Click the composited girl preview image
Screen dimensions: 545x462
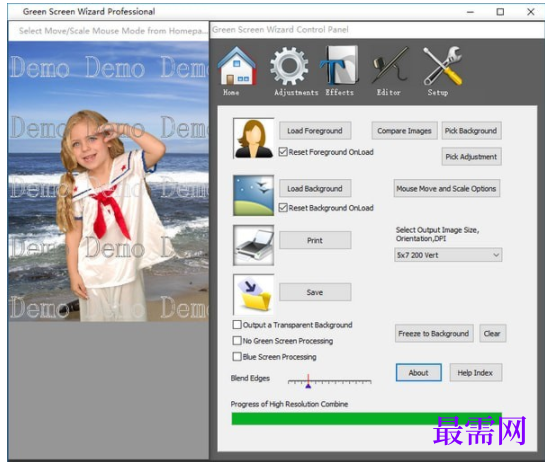point(108,181)
